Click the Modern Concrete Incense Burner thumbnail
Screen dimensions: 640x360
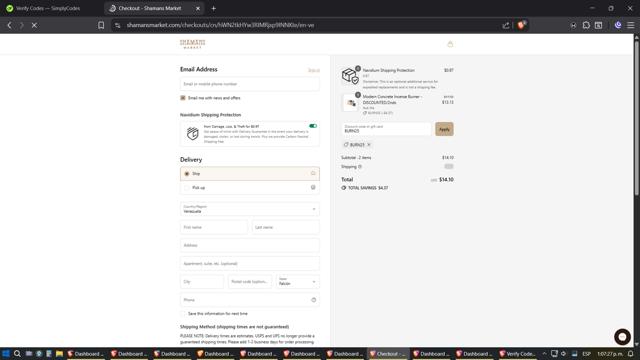tap(351, 103)
